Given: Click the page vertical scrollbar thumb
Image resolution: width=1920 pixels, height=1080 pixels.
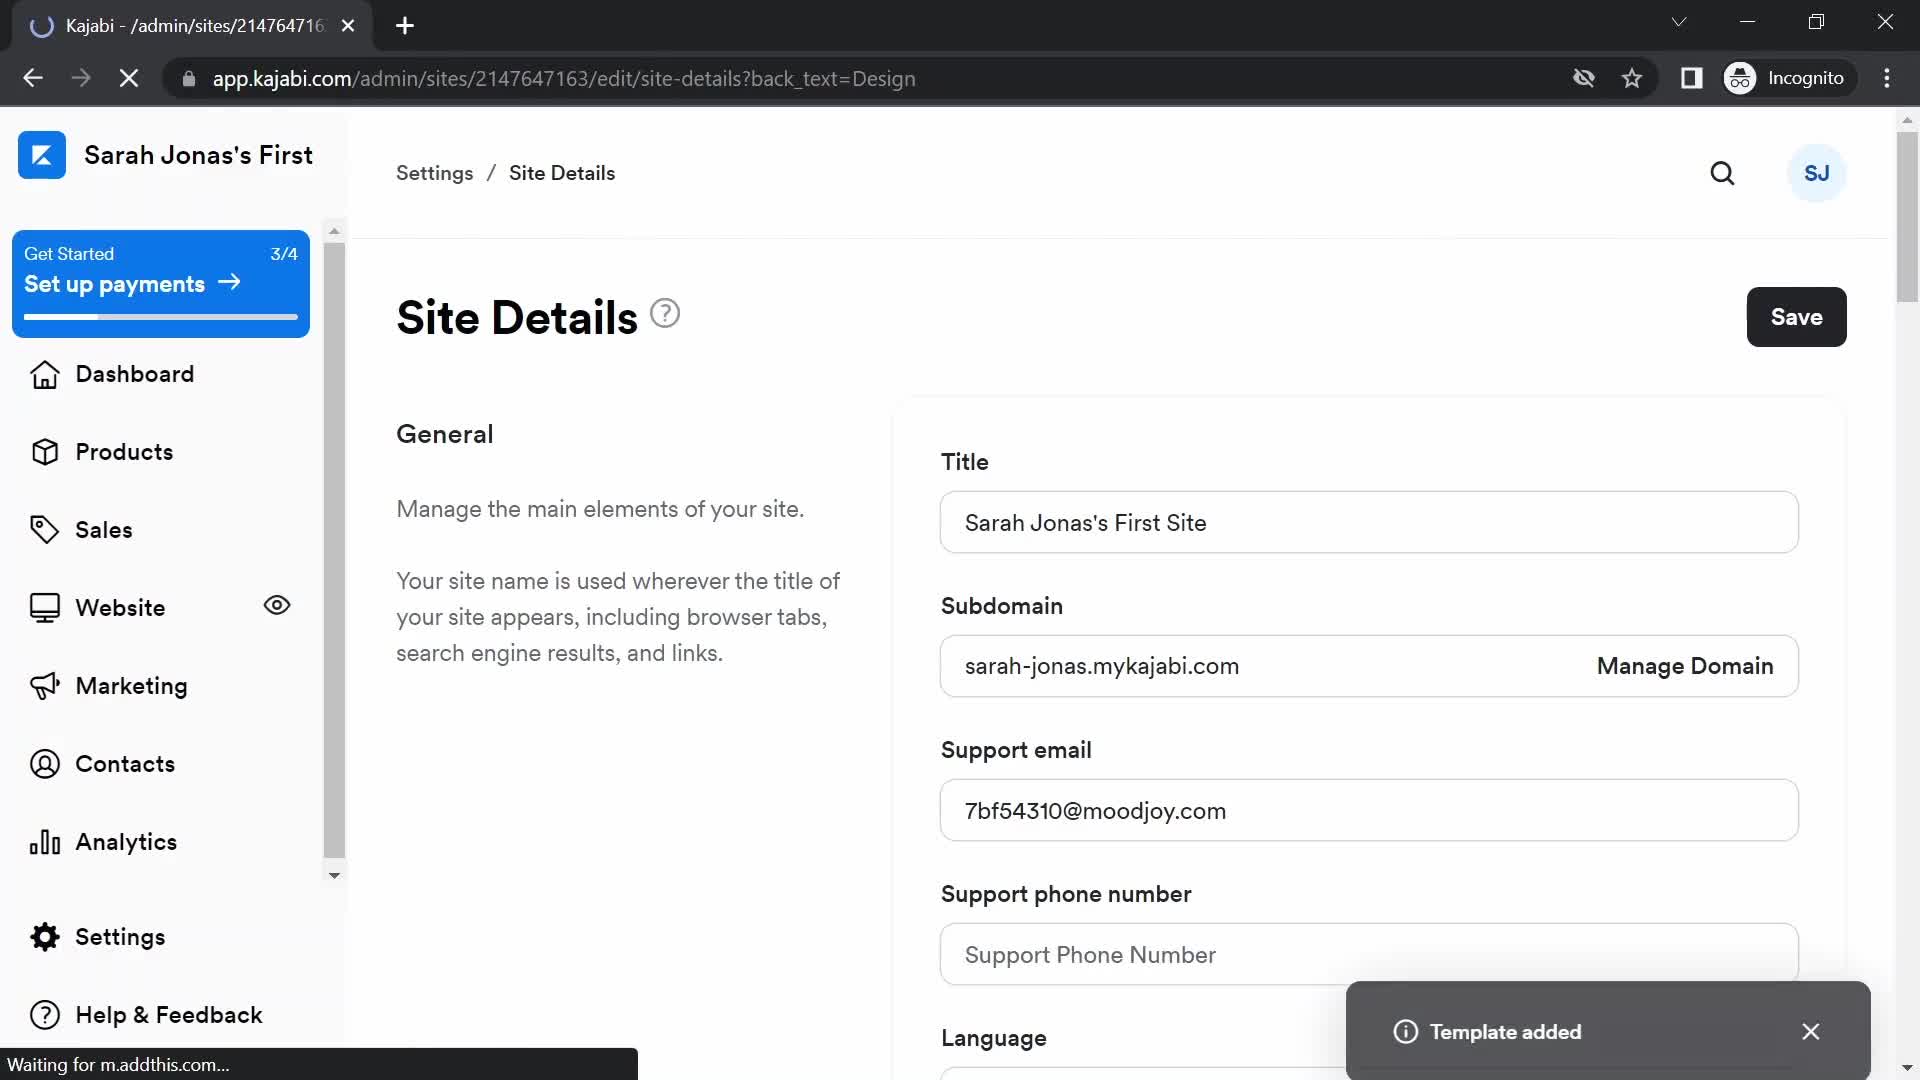Looking at the screenshot, I should (1907, 215).
